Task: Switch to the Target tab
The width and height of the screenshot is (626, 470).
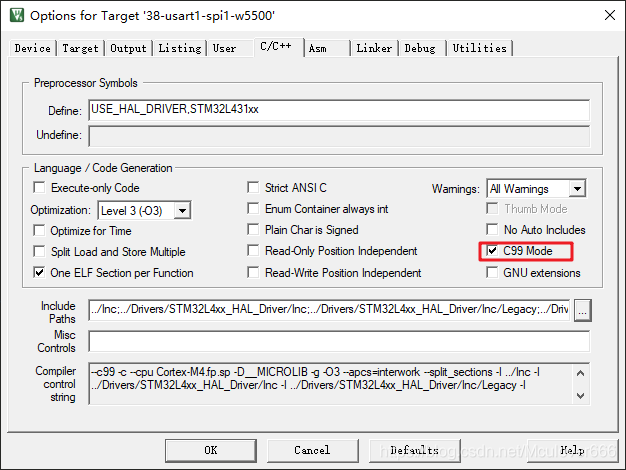Action: pyautogui.click(x=80, y=48)
